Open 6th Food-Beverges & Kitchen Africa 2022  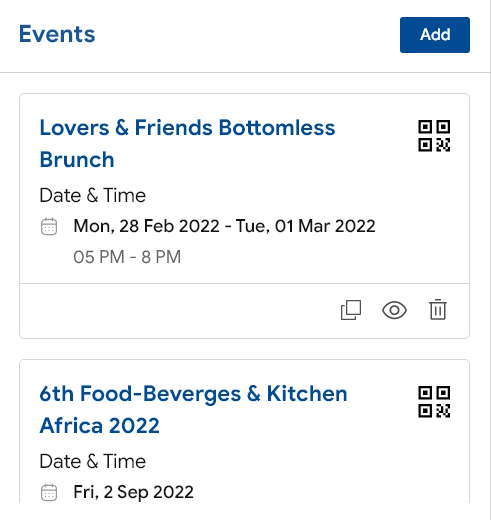coord(193,410)
